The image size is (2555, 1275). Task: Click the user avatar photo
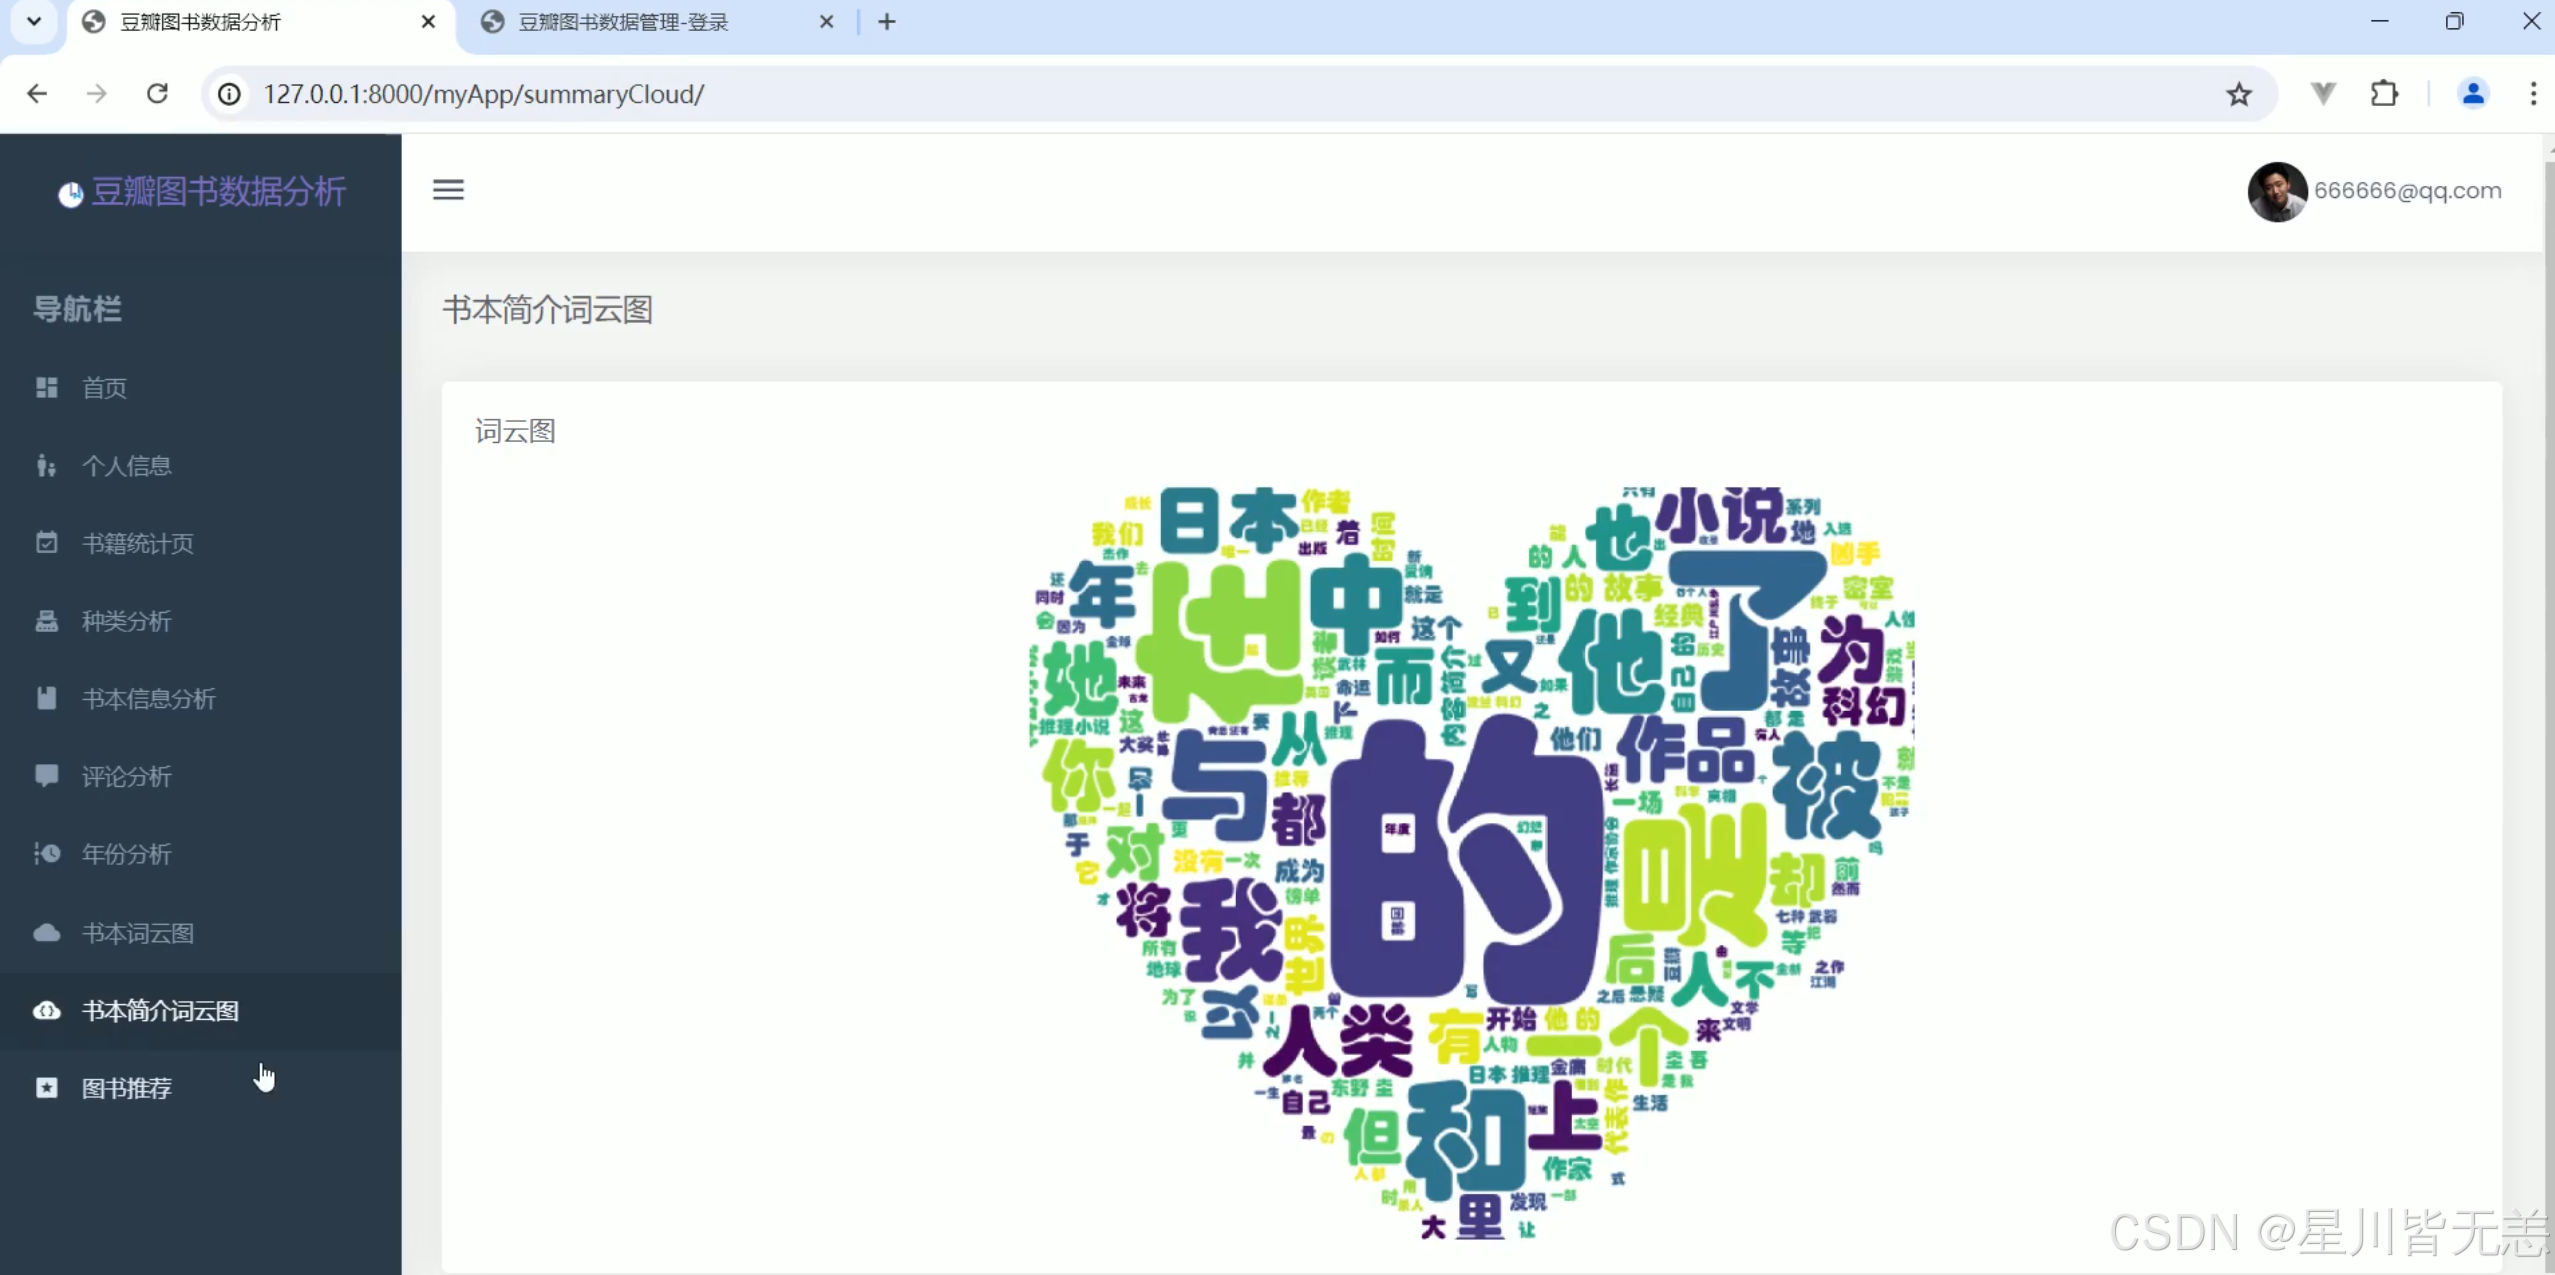point(2276,191)
